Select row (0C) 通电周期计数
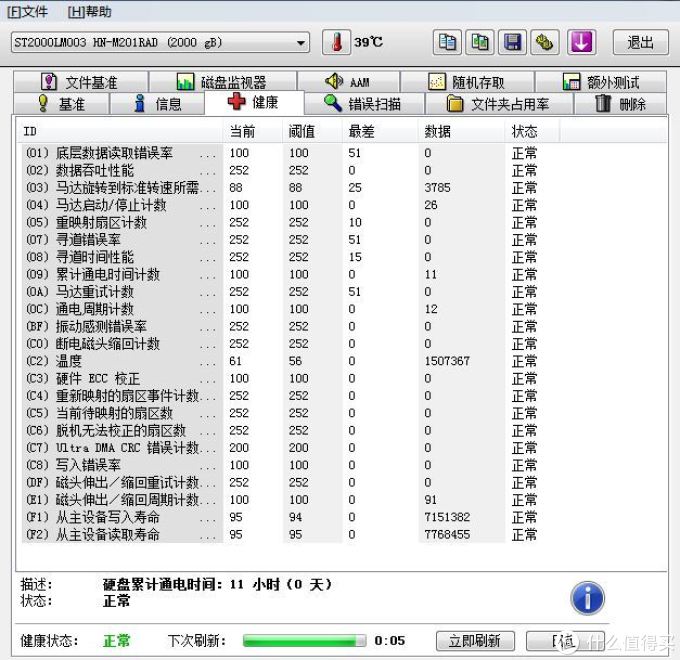The height and width of the screenshot is (660, 680). click(282, 309)
